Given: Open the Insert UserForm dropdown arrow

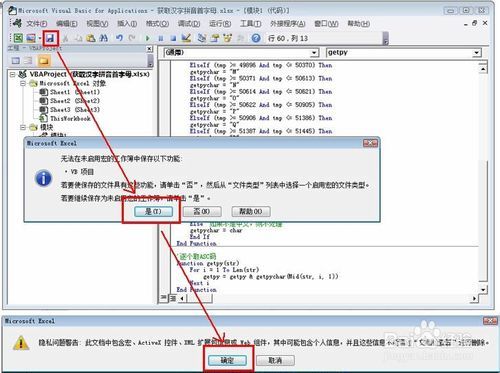Looking at the screenshot, I should coord(39,38).
